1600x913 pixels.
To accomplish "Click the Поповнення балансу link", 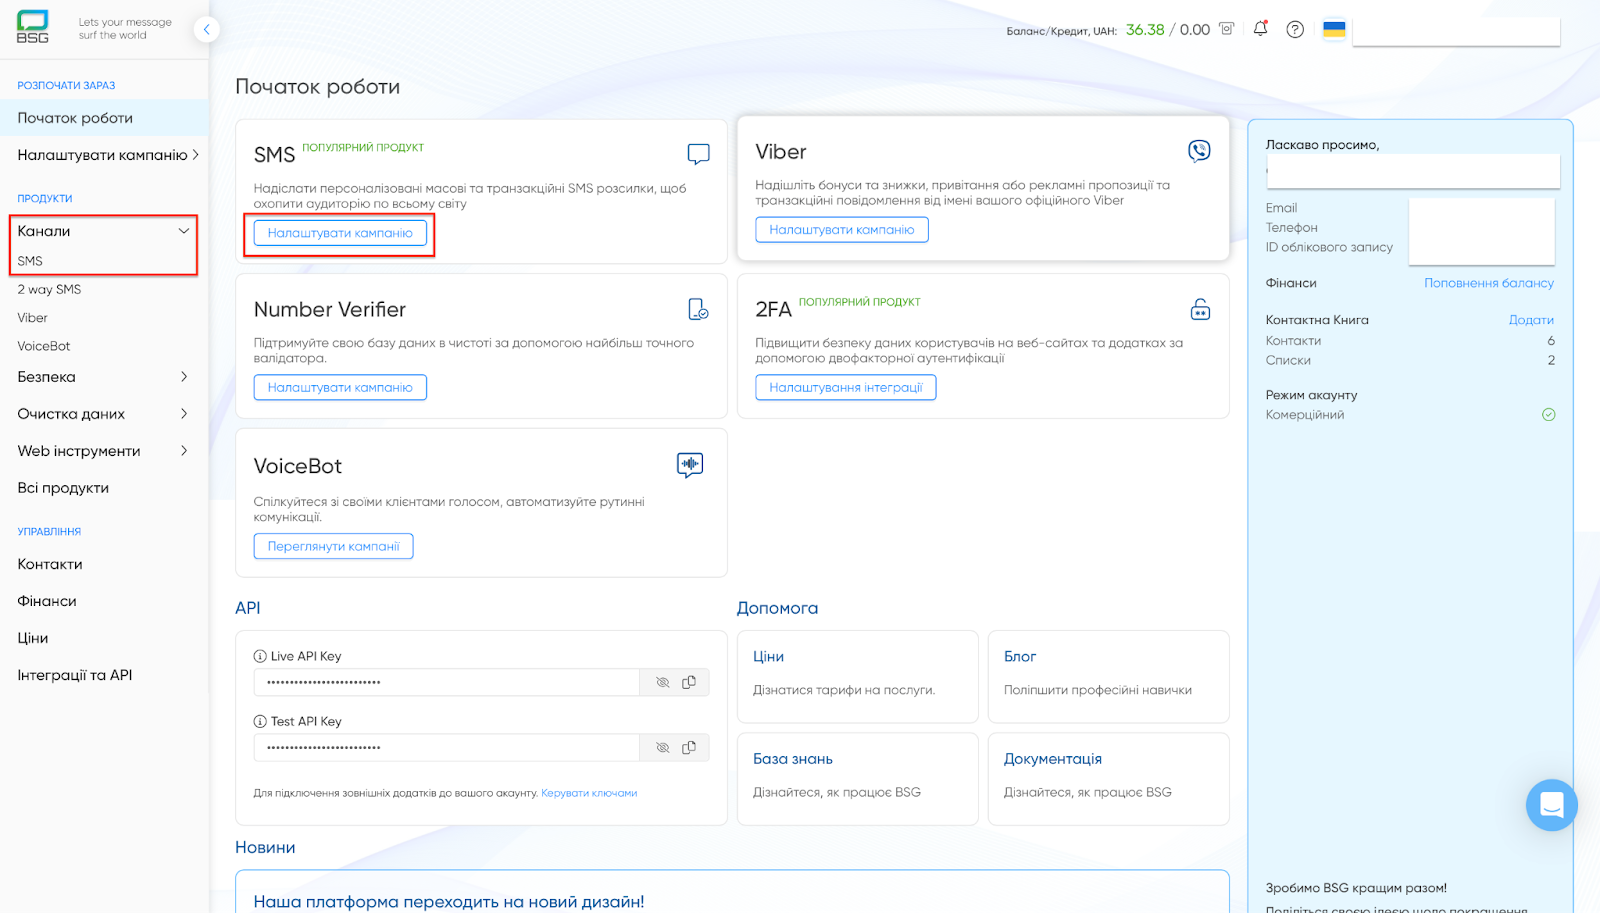I will [1489, 283].
